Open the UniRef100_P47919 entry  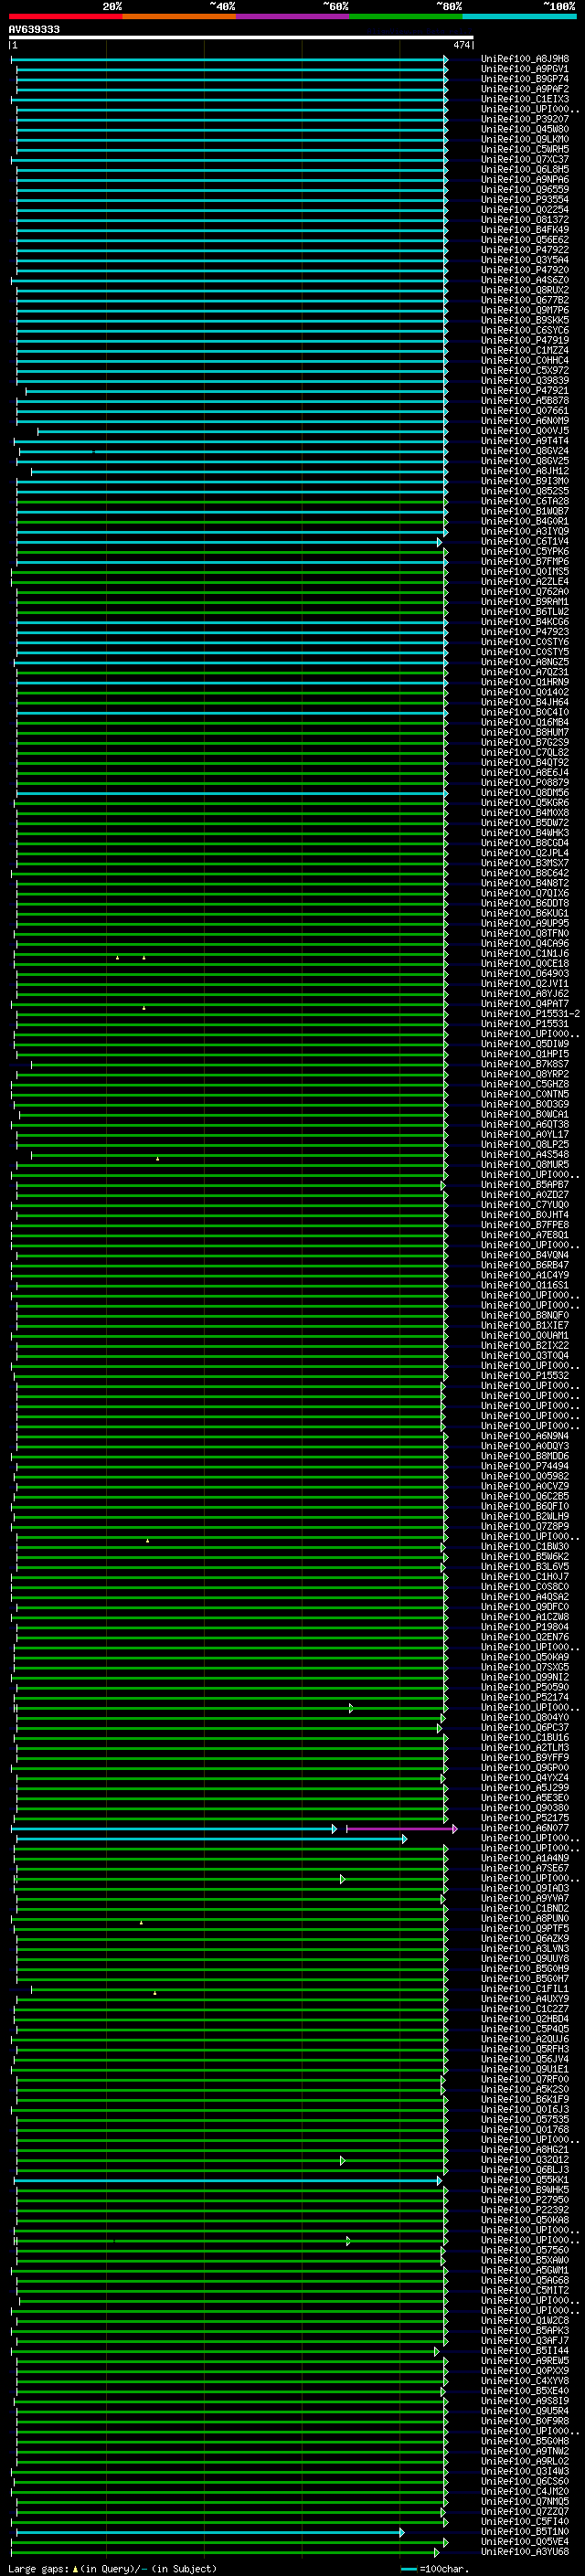(x=525, y=340)
